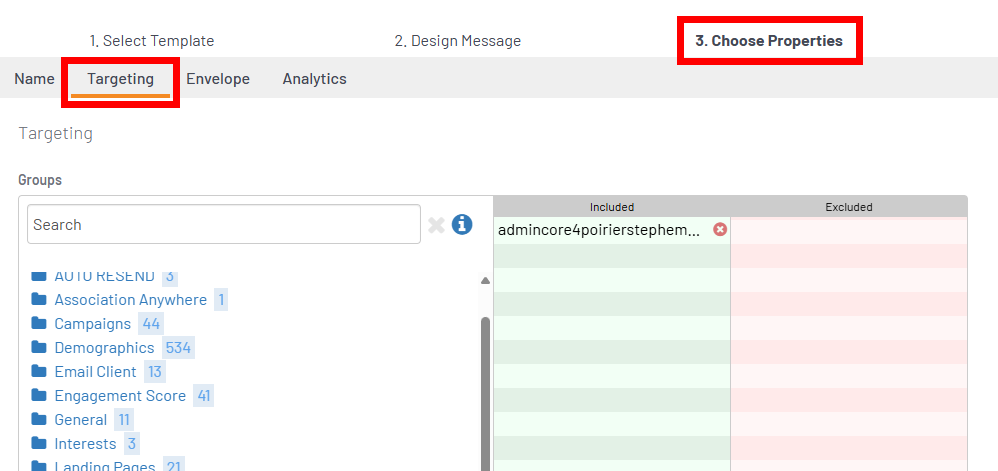Switch to the Name tab
This screenshot has width=998, height=471.
point(34,79)
